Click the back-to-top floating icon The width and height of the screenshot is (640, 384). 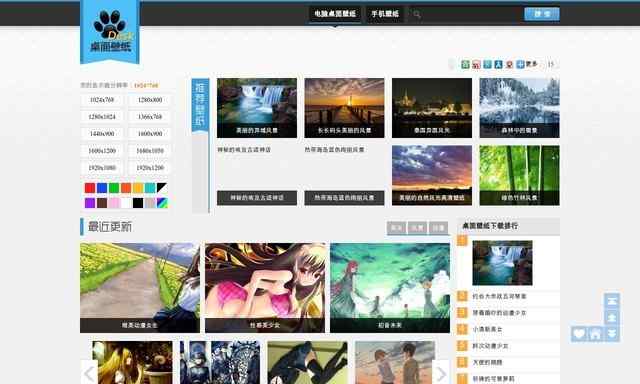(612, 301)
